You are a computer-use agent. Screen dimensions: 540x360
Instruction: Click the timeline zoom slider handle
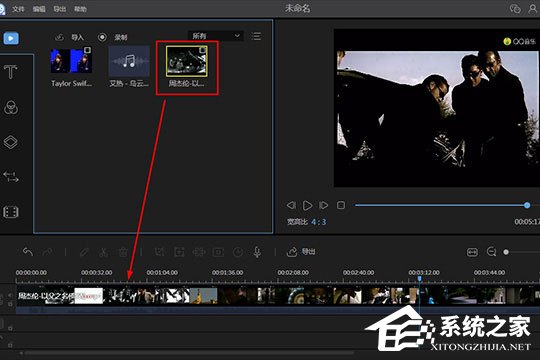coord(506,252)
